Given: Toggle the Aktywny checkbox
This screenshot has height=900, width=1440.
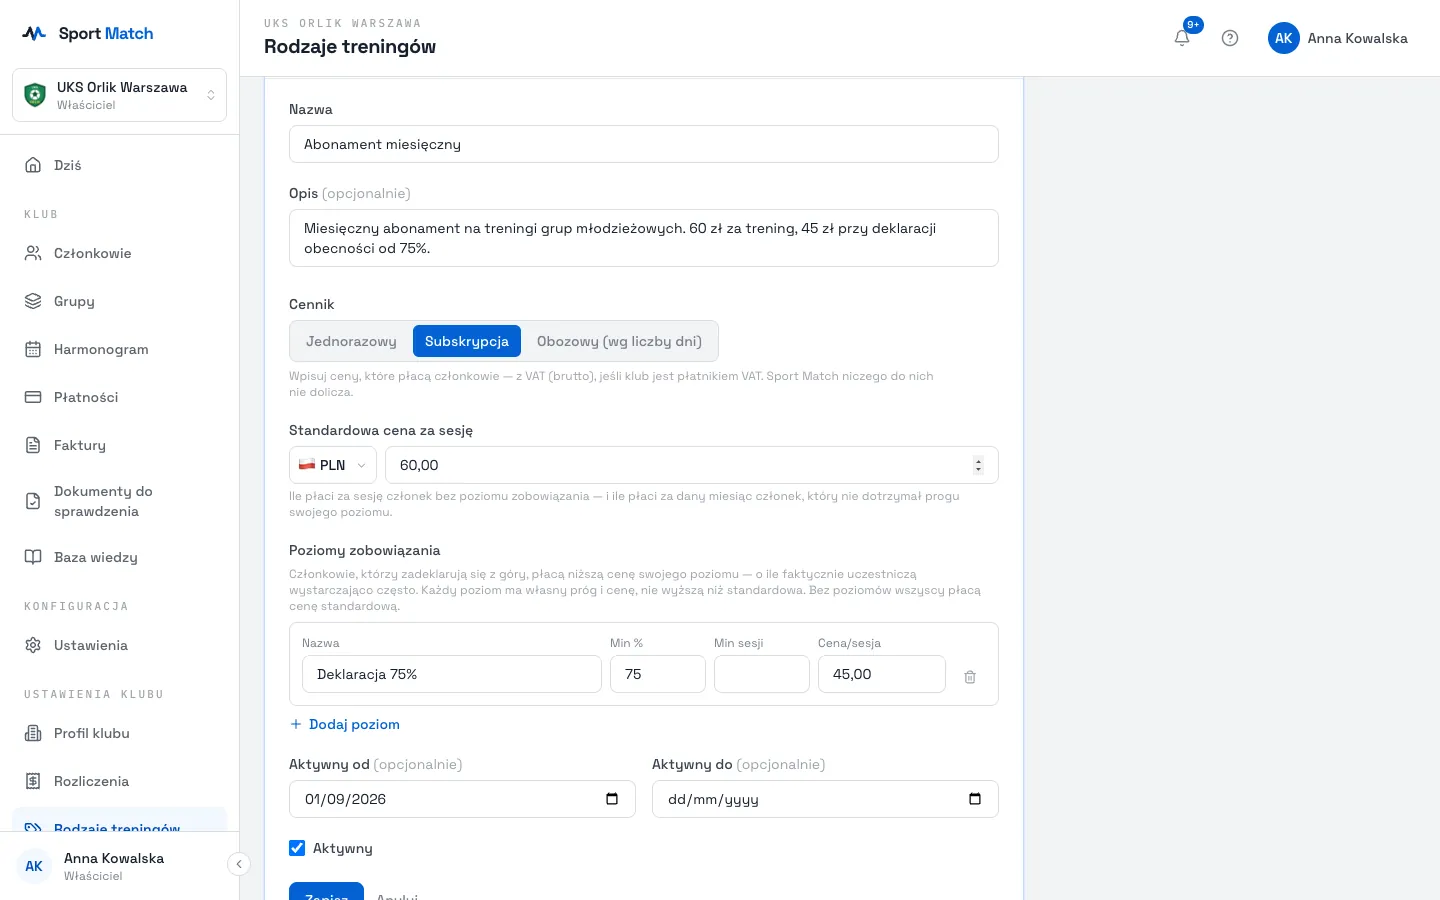Looking at the screenshot, I should [297, 848].
